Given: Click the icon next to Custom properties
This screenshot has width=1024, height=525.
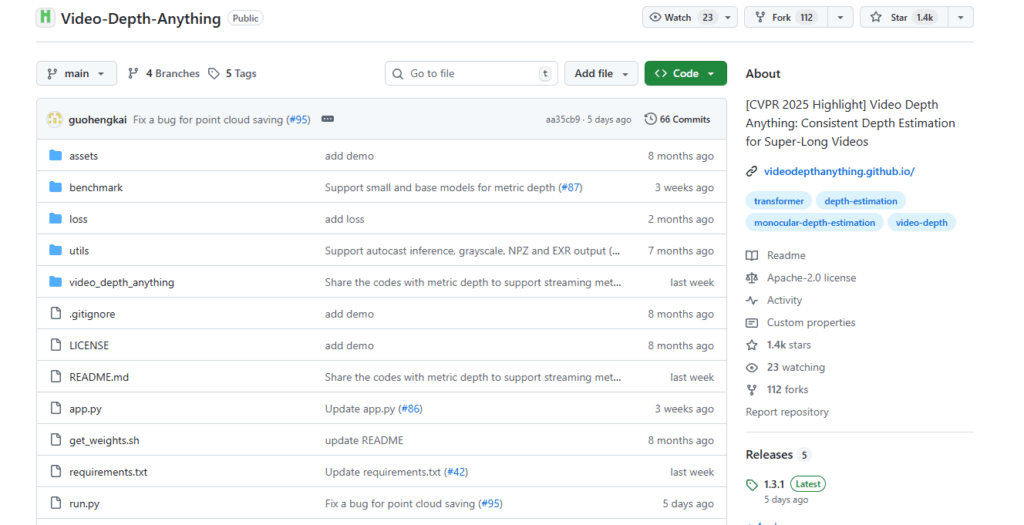Looking at the screenshot, I should pos(752,323).
